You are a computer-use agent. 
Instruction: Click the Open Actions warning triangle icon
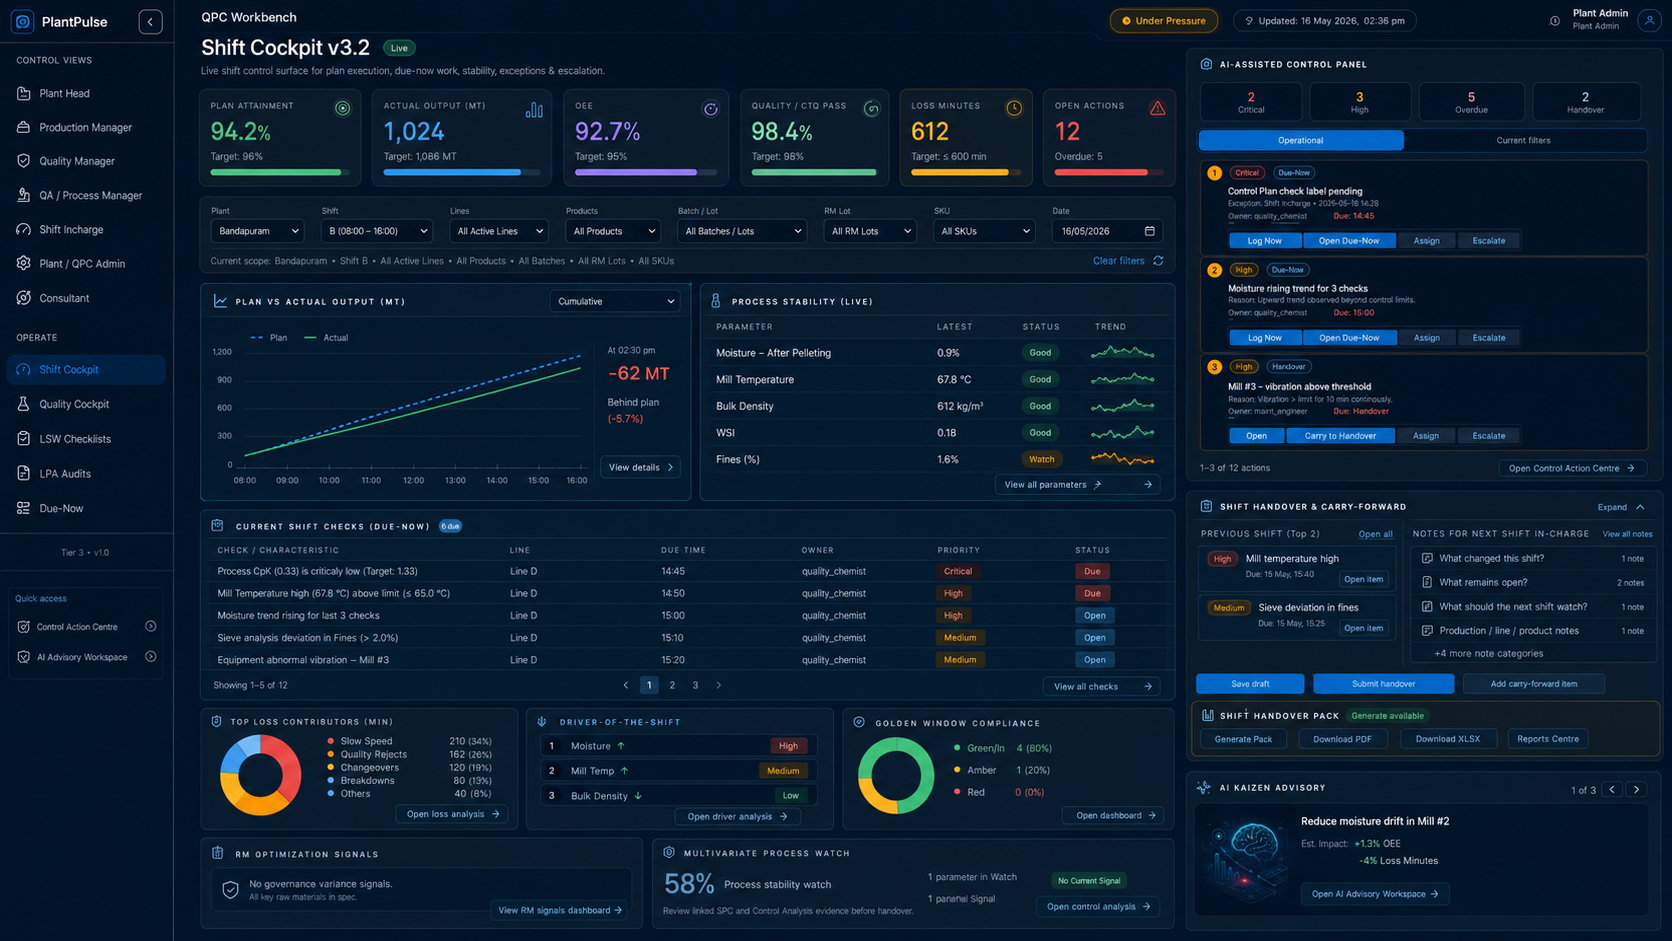point(1157,108)
